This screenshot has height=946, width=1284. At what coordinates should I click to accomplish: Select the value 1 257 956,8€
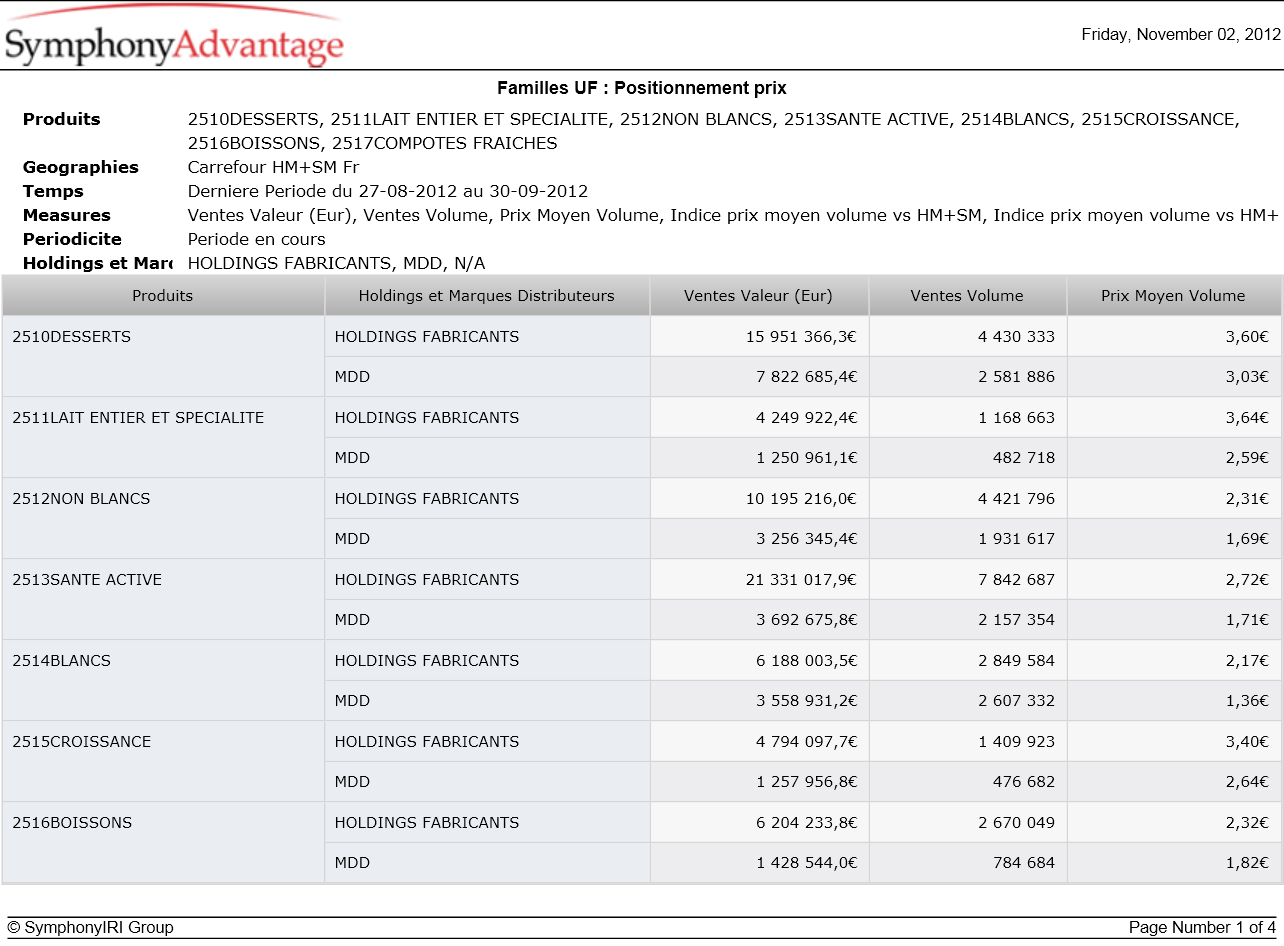tap(806, 782)
